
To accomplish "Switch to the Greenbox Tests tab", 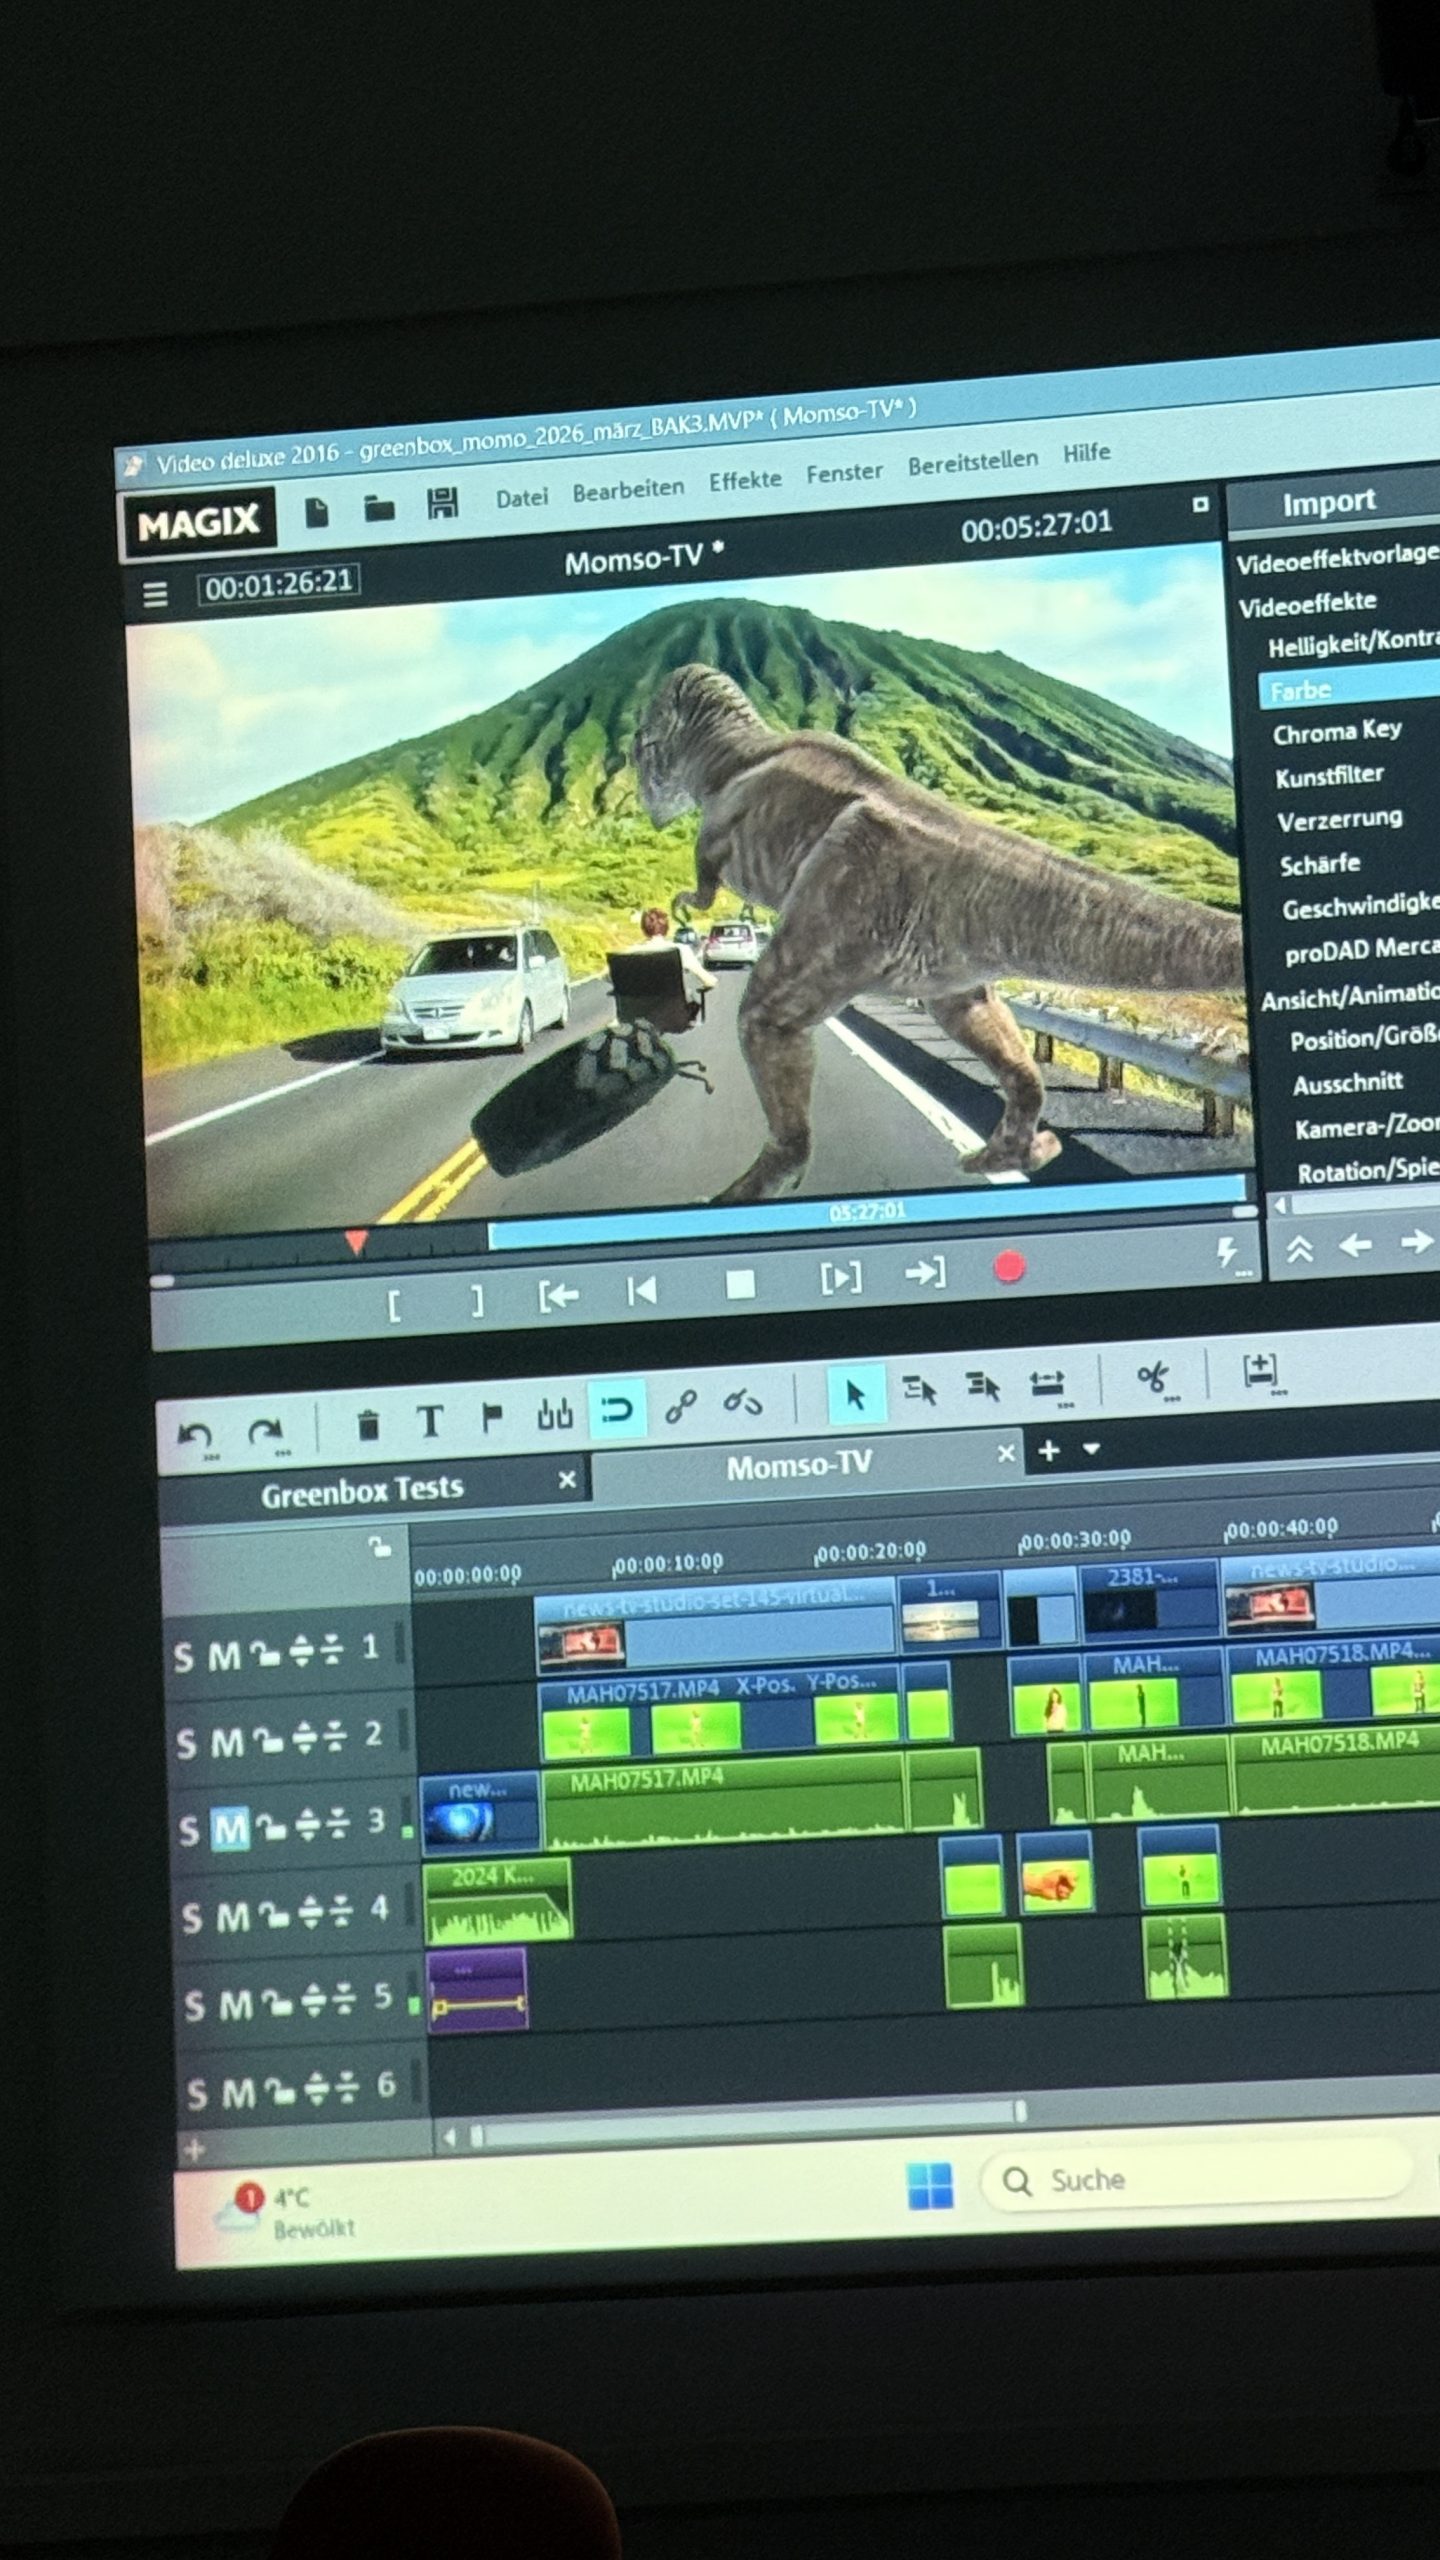I will (x=362, y=1491).
